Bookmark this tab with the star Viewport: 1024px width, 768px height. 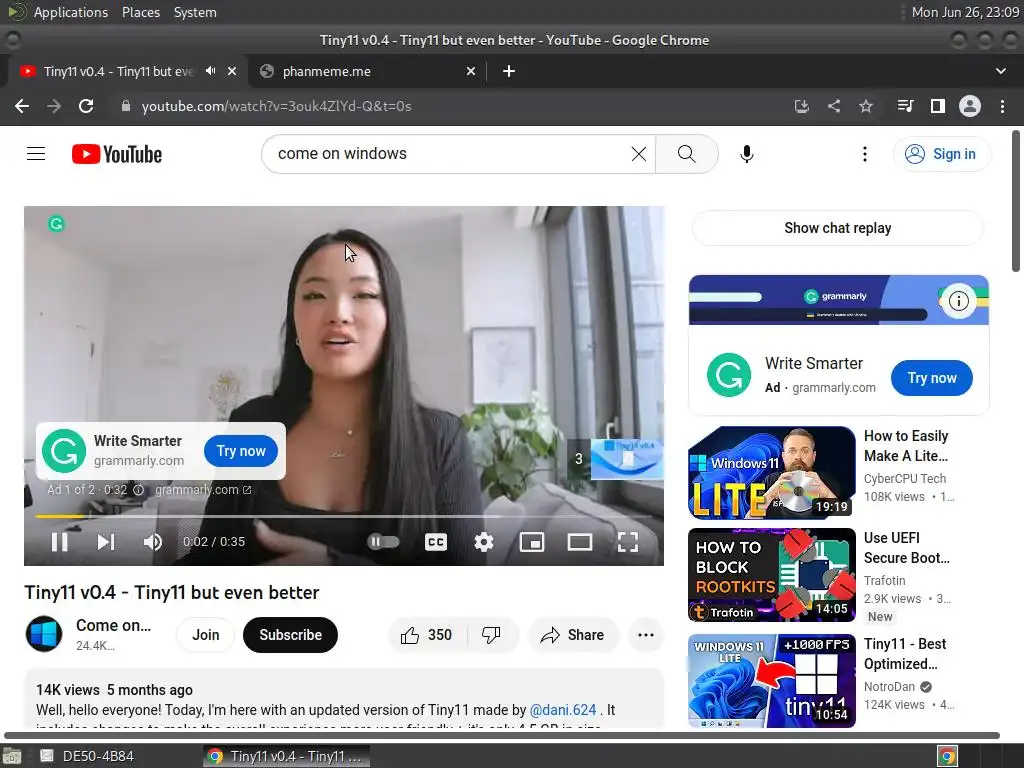point(865,106)
